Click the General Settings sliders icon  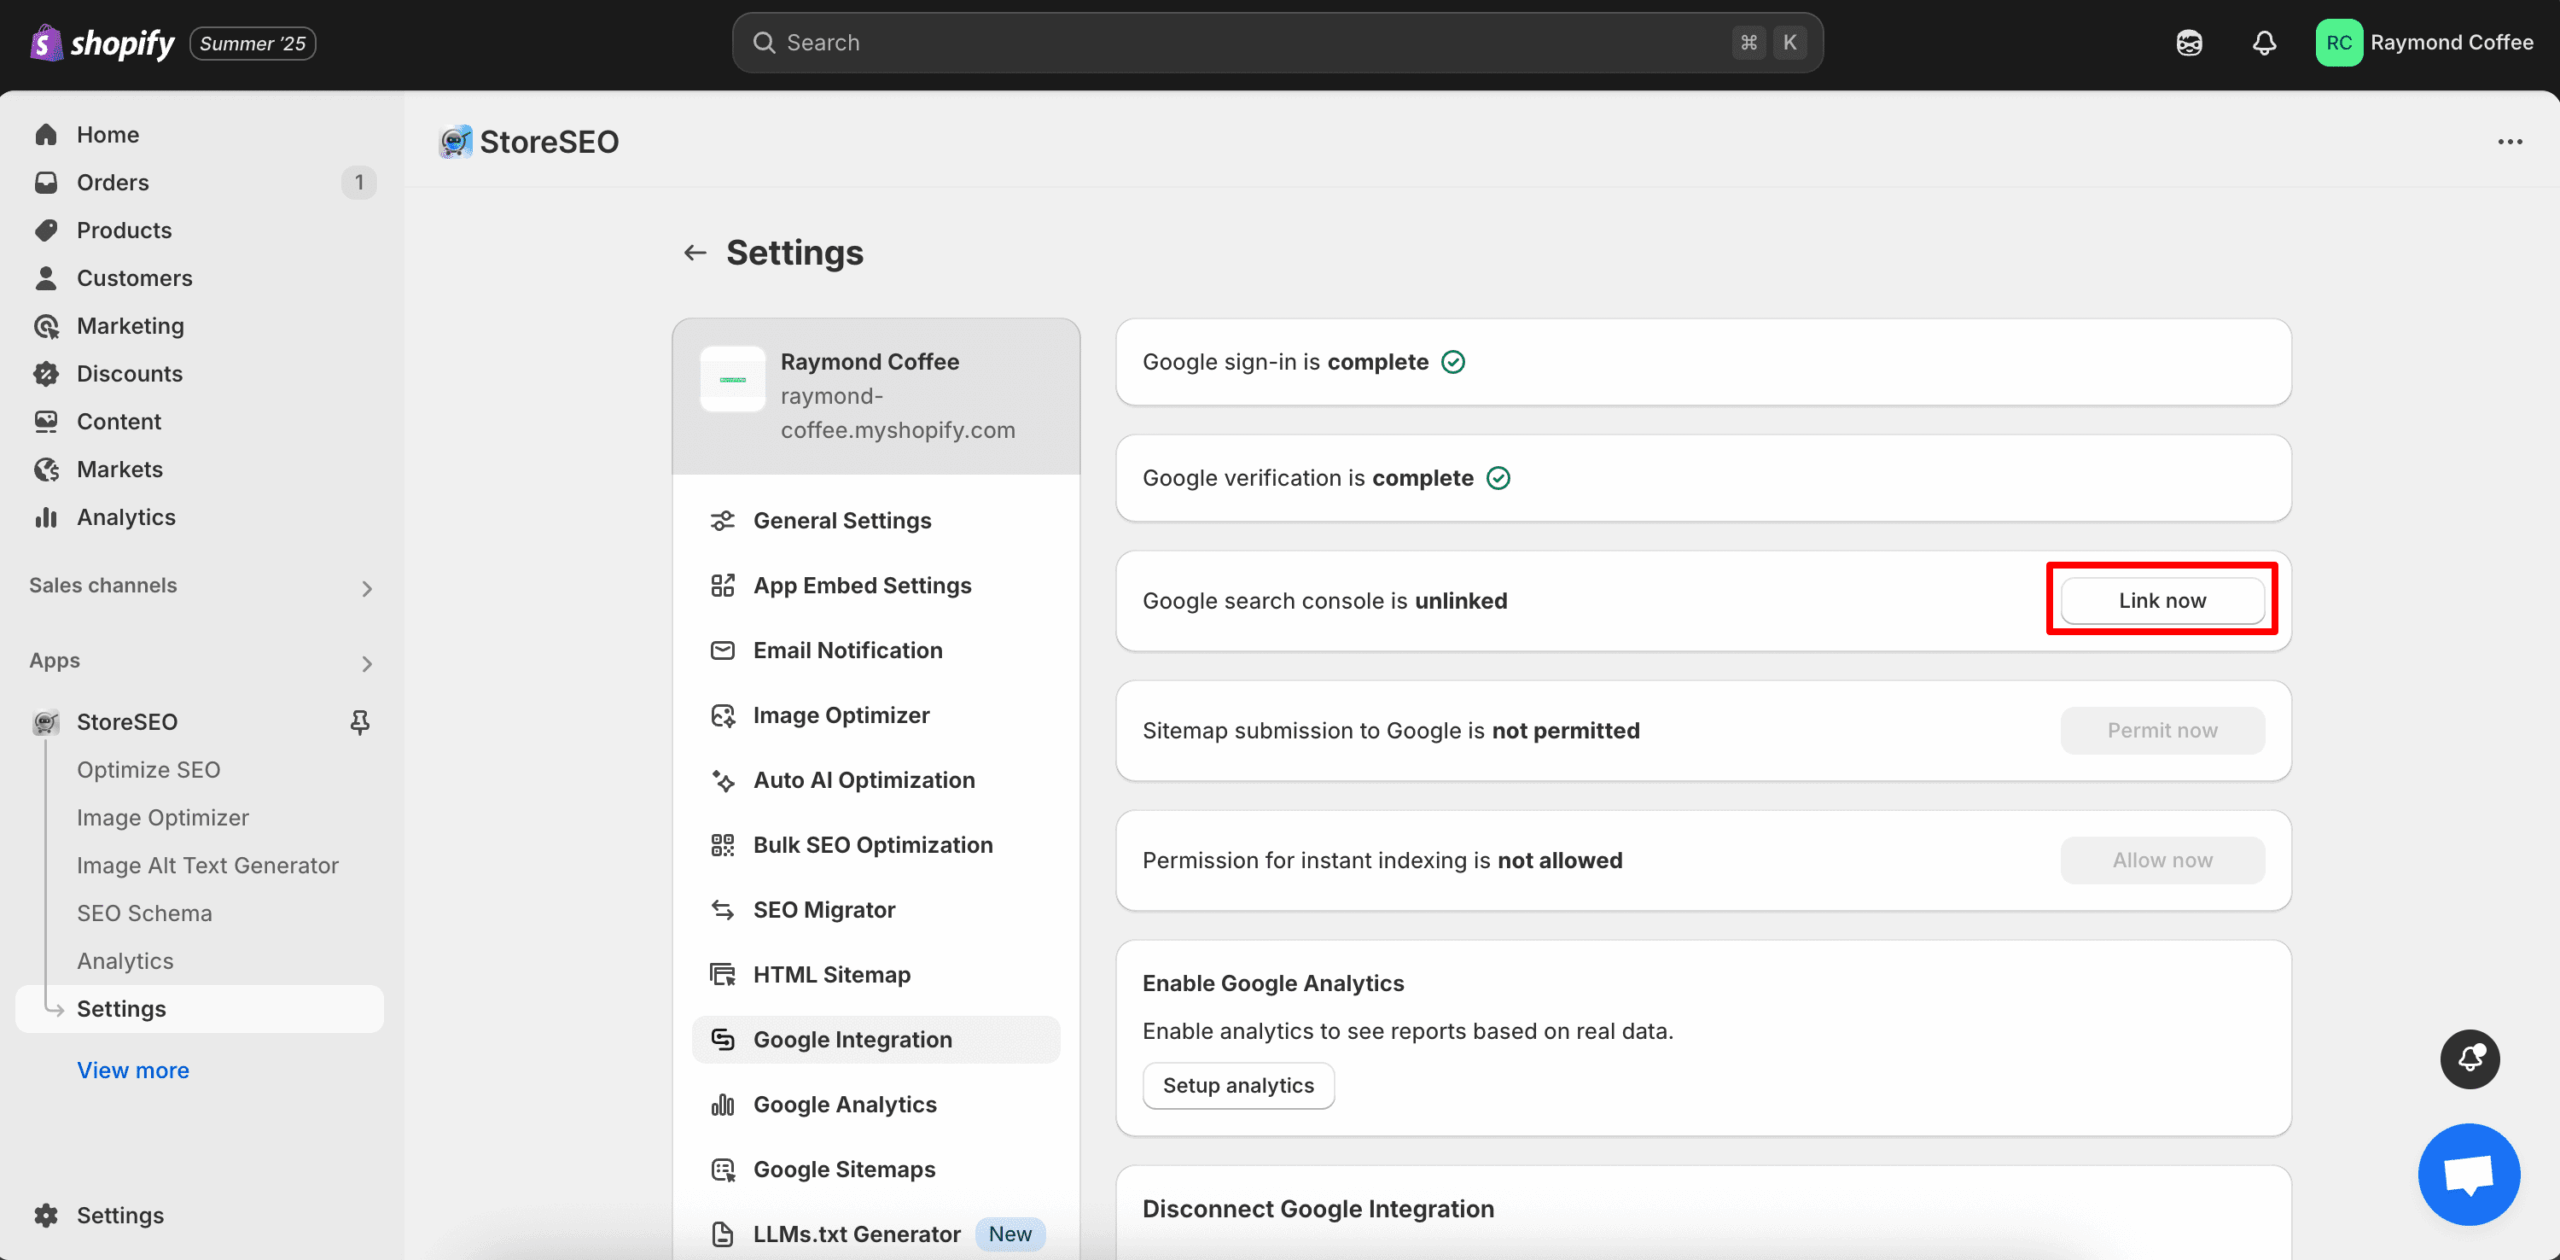(722, 521)
